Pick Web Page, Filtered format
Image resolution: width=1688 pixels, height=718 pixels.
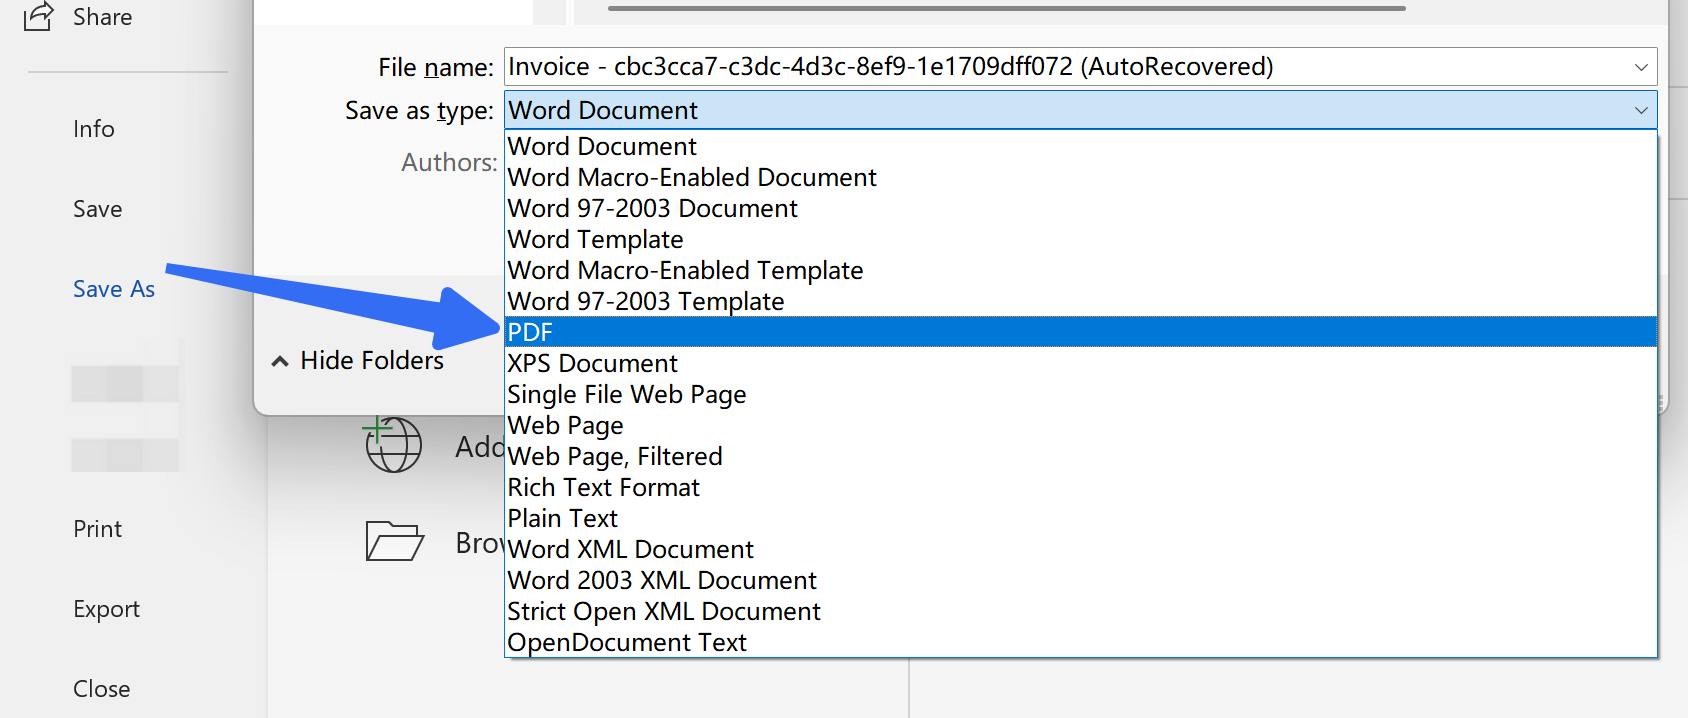(x=1080, y=456)
